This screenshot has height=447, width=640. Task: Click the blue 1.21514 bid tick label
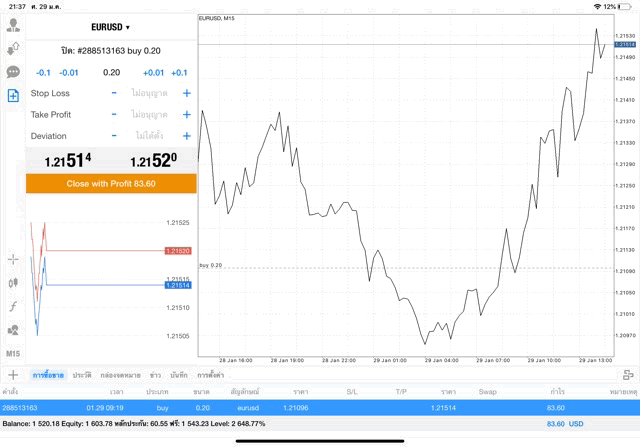click(x=178, y=285)
